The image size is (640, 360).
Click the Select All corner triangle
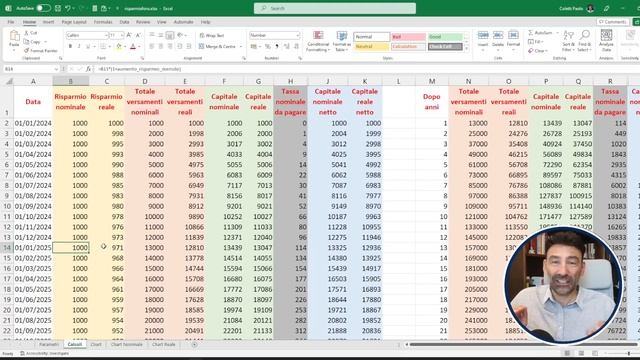point(8,82)
